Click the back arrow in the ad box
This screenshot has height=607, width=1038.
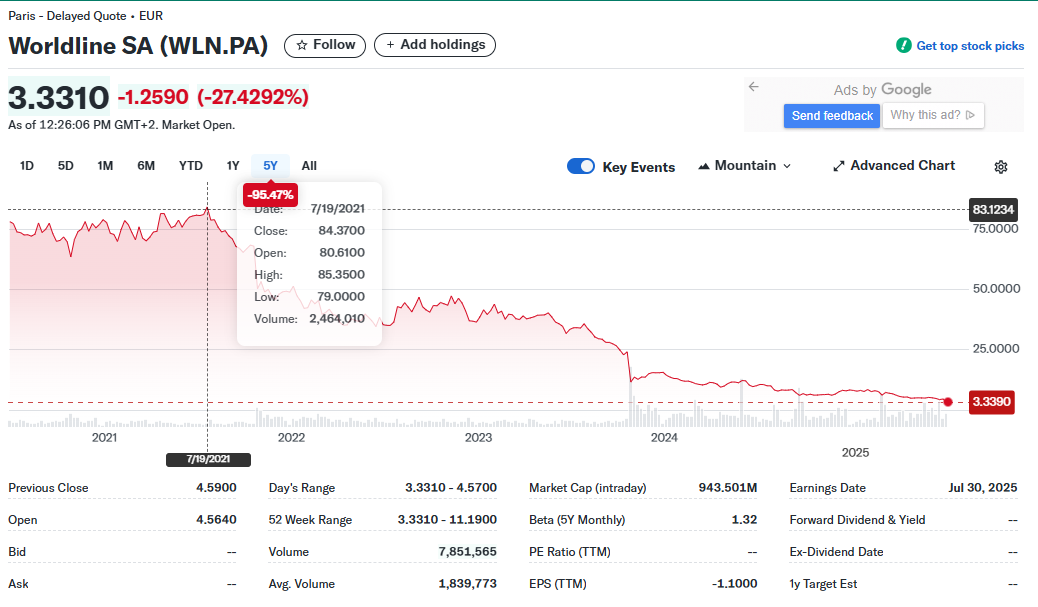(x=753, y=87)
